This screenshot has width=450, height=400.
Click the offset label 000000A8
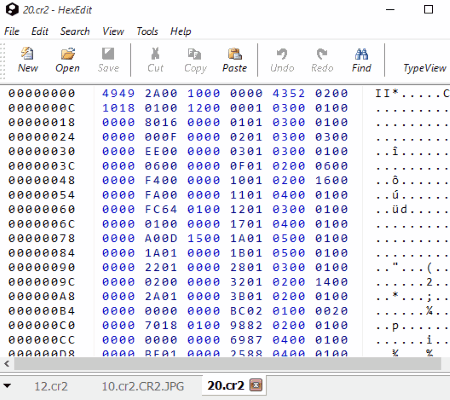coord(42,296)
